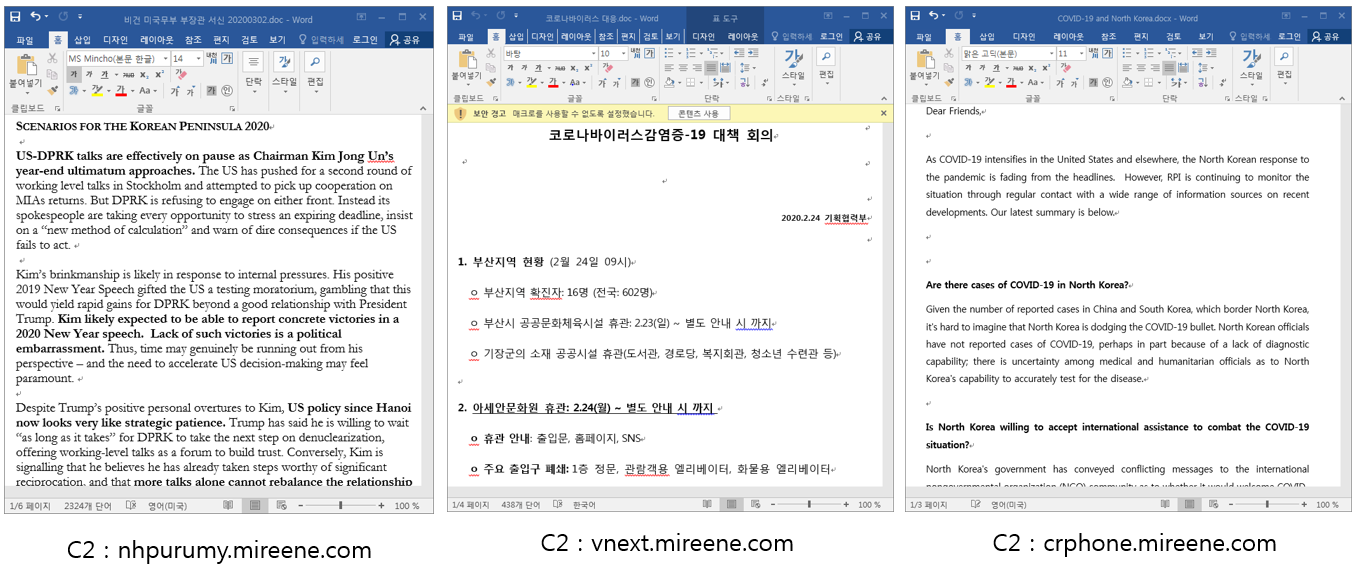Toggle enclosed character in COVID-19 North Korea window
This screenshot has height=569, width=1358.
click(1107, 82)
